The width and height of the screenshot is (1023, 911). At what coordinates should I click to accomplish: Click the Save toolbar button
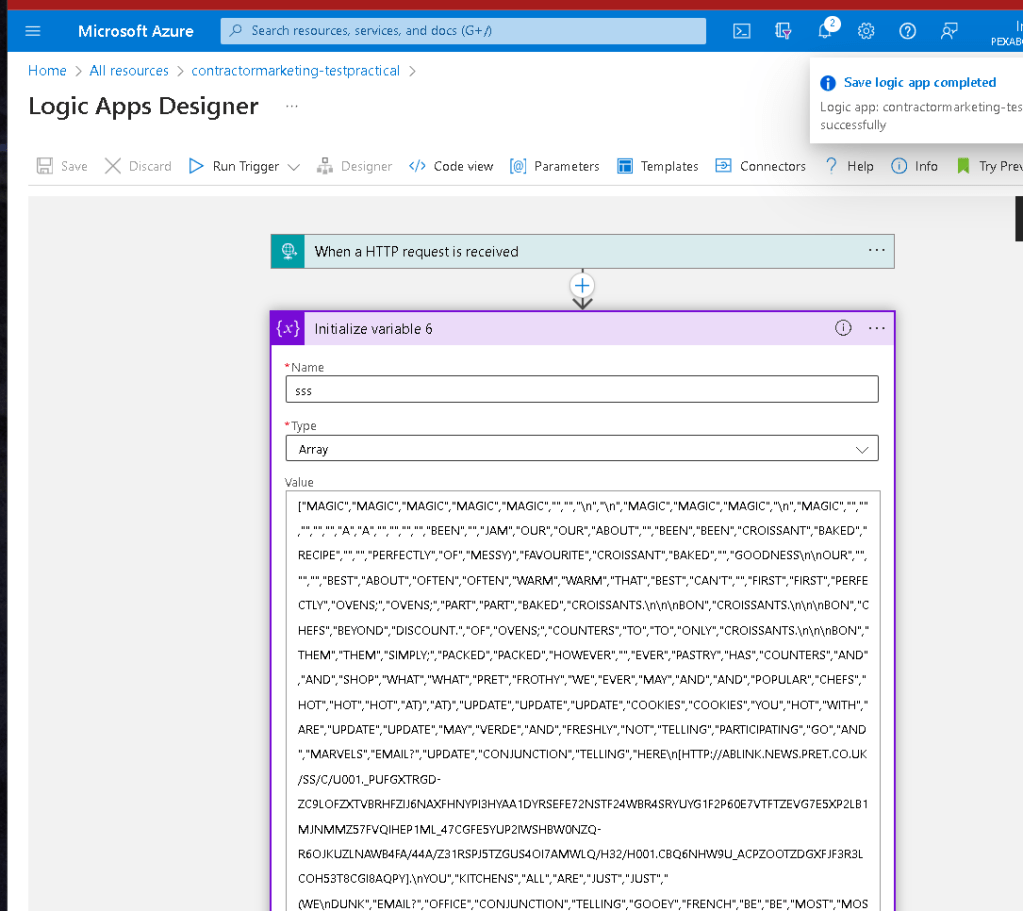point(62,166)
